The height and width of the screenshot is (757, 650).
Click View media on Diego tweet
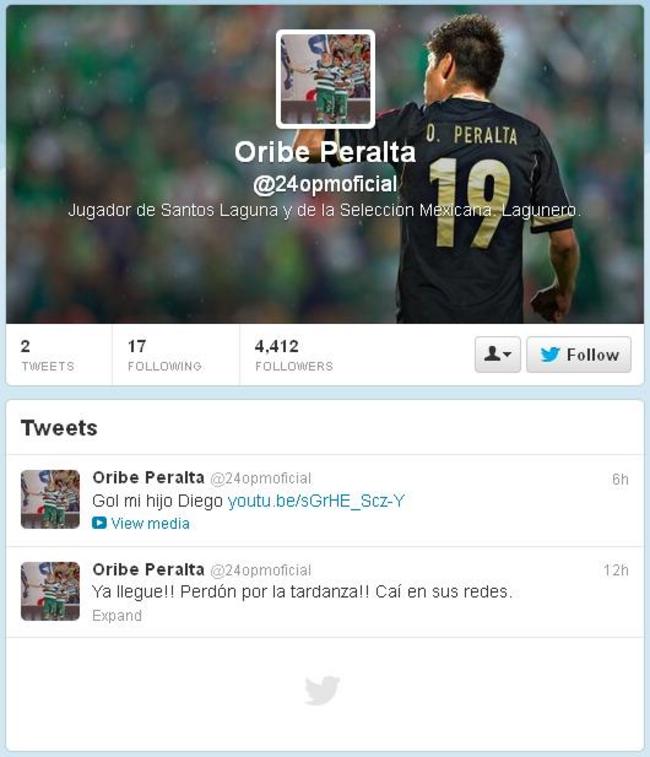pos(150,523)
